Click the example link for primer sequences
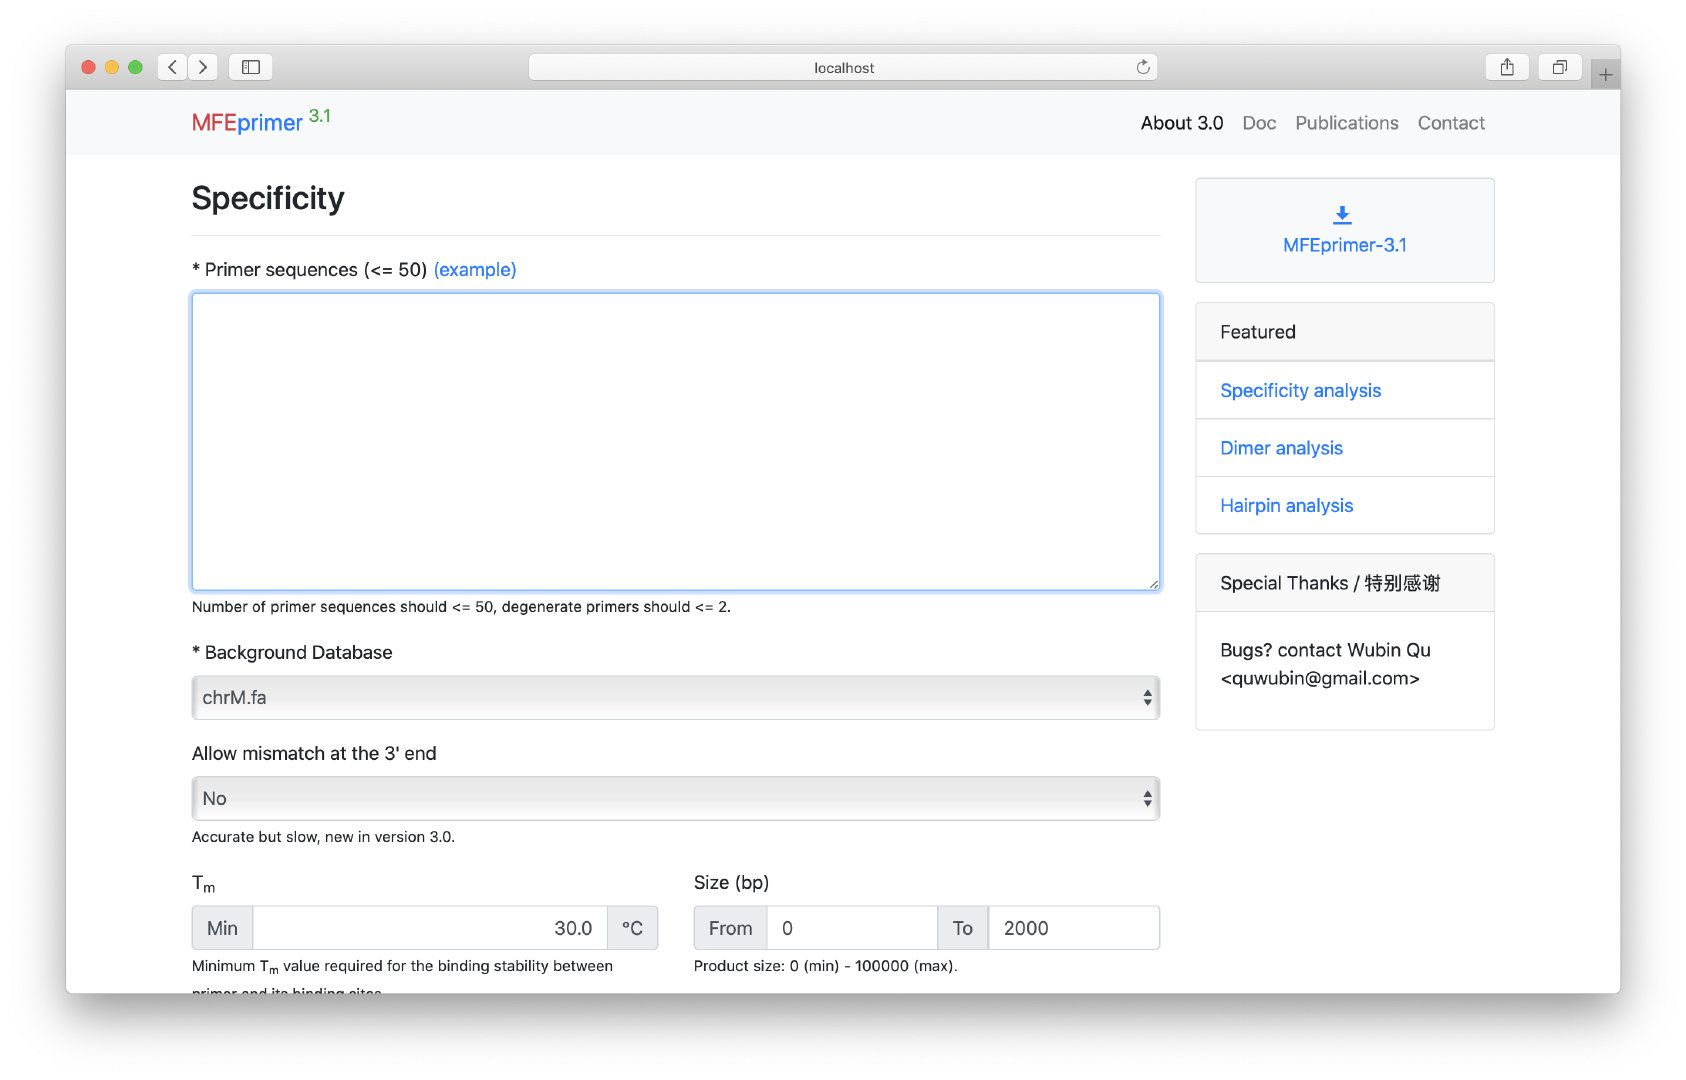 coord(475,269)
